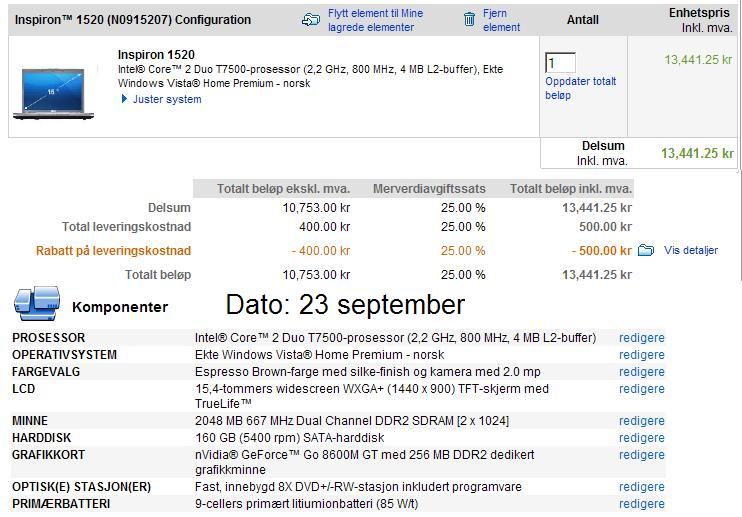This screenshot has height=517, width=742.
Task: Expand Juster system disclosure arrow
Action: (124, 99)
